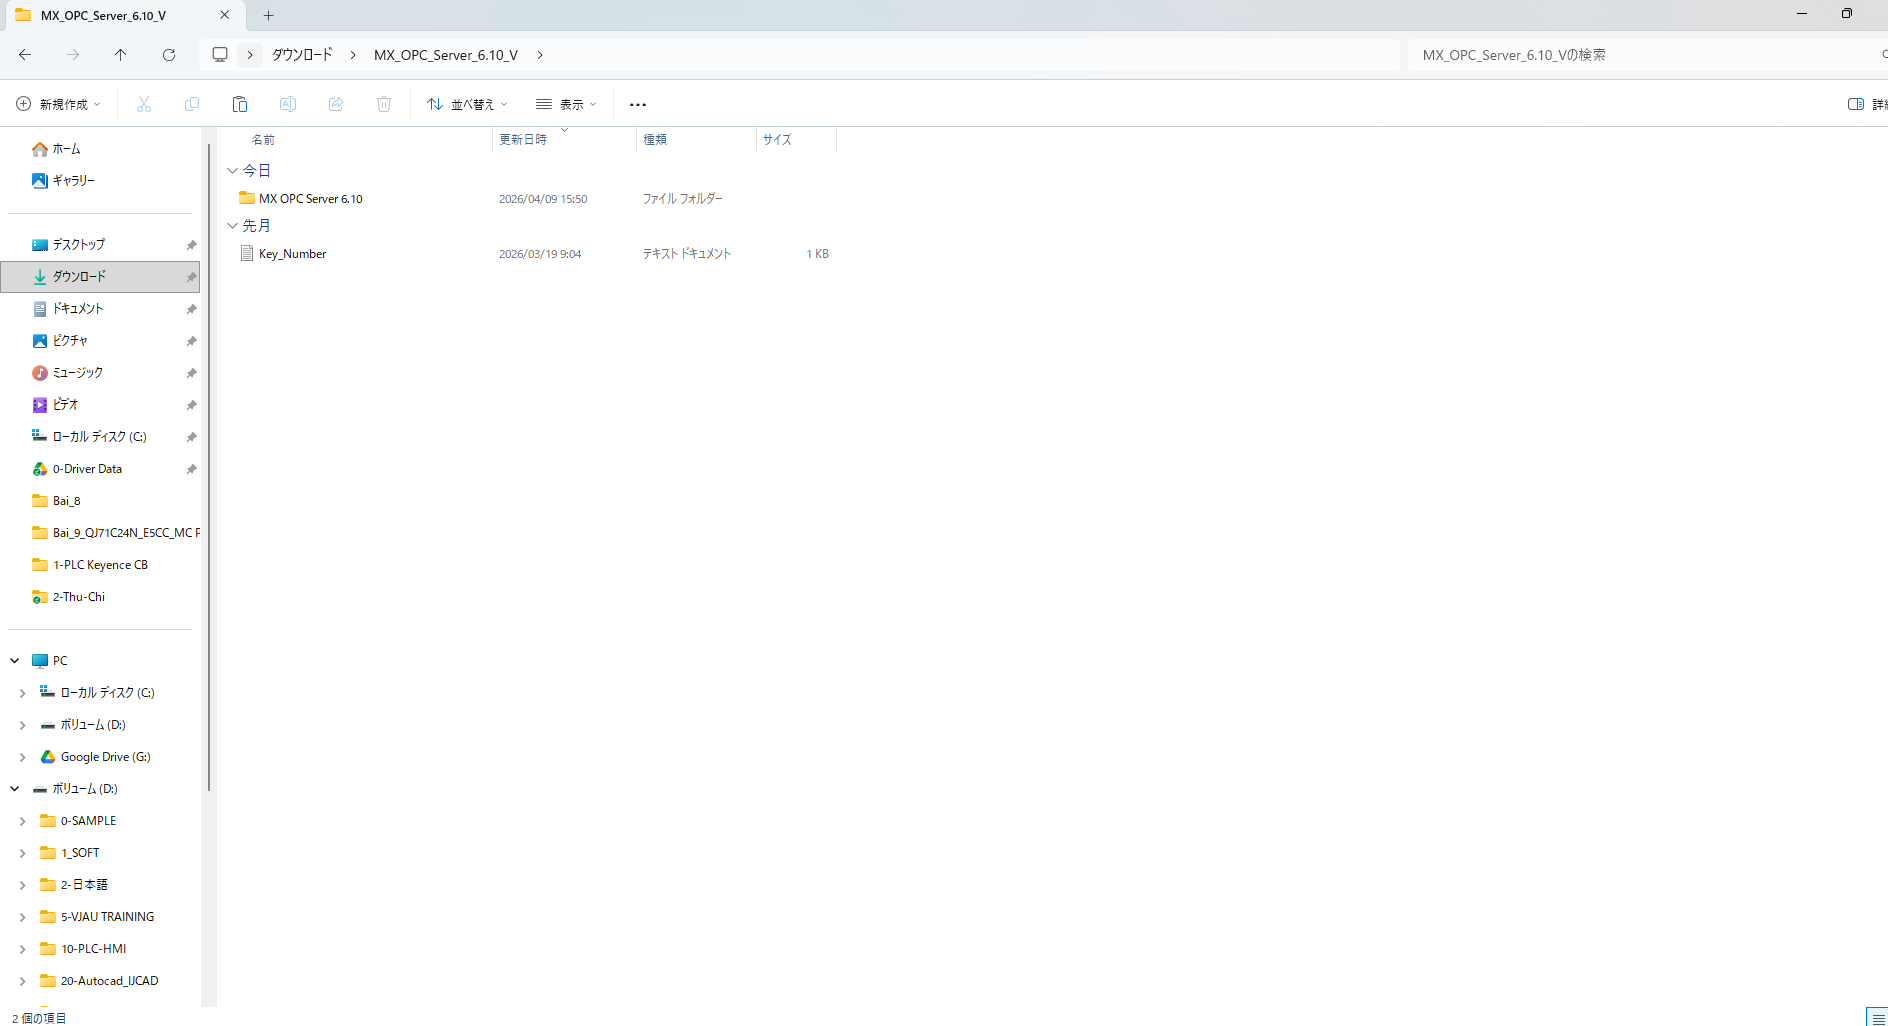Toggle the details pane button

pyautogui.click(x=1864, y=104)
